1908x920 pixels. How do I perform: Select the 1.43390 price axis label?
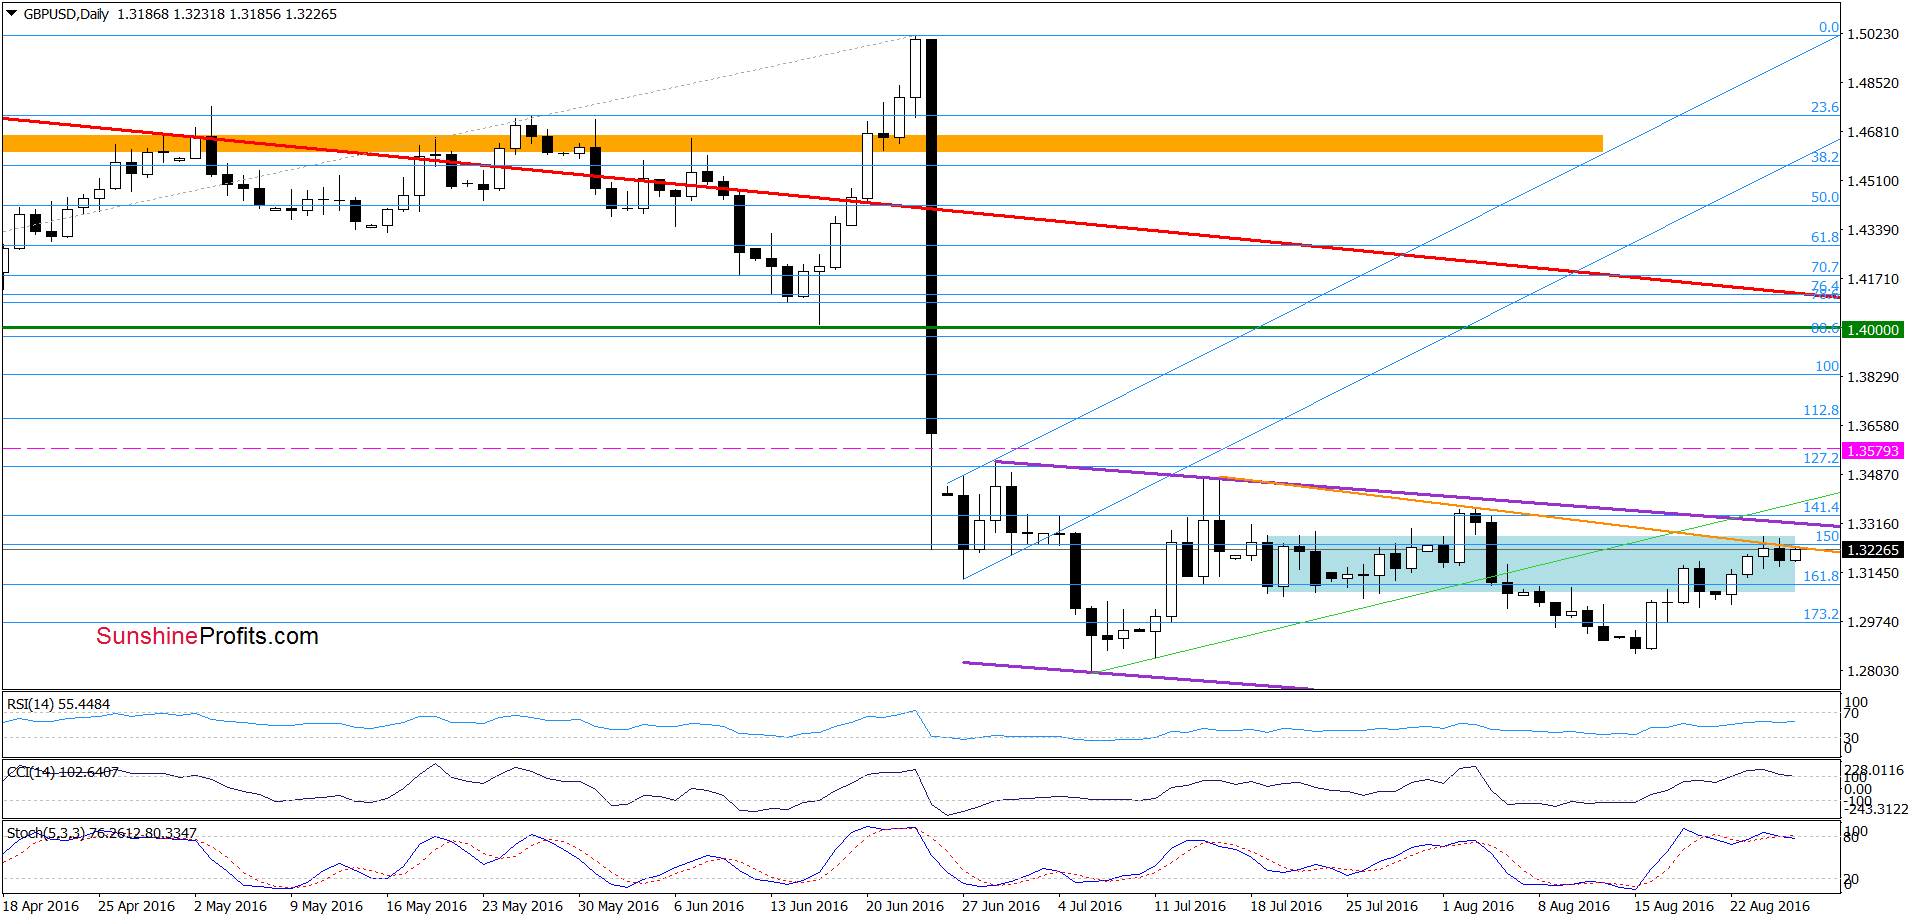point(1872,230)
